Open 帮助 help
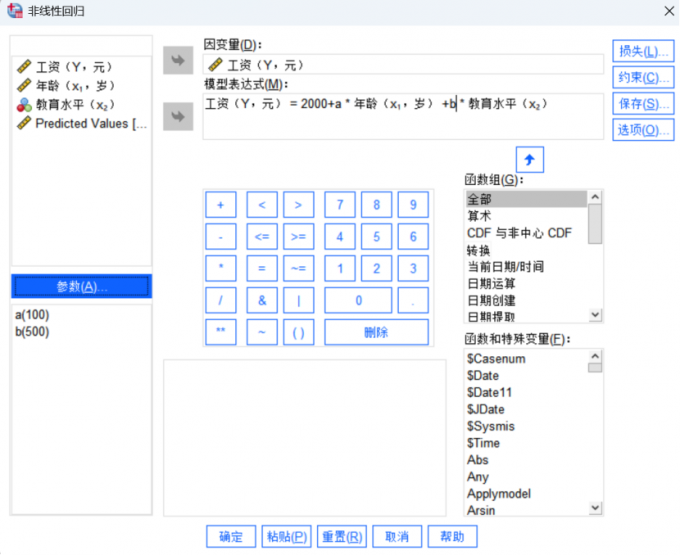The image size is (680, 555). 452,537
